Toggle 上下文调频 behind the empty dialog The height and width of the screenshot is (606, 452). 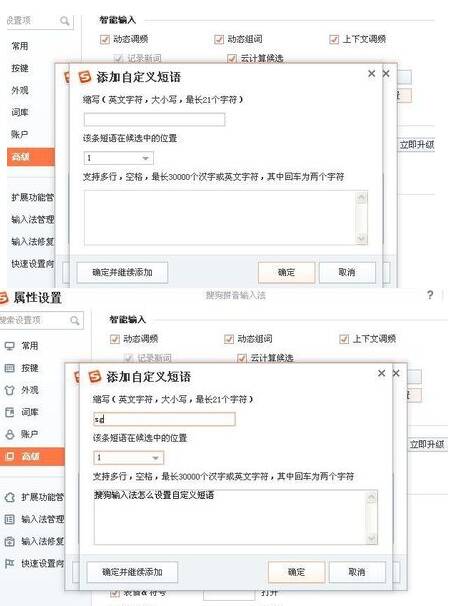pyautogui.click(x=334, y=39)
